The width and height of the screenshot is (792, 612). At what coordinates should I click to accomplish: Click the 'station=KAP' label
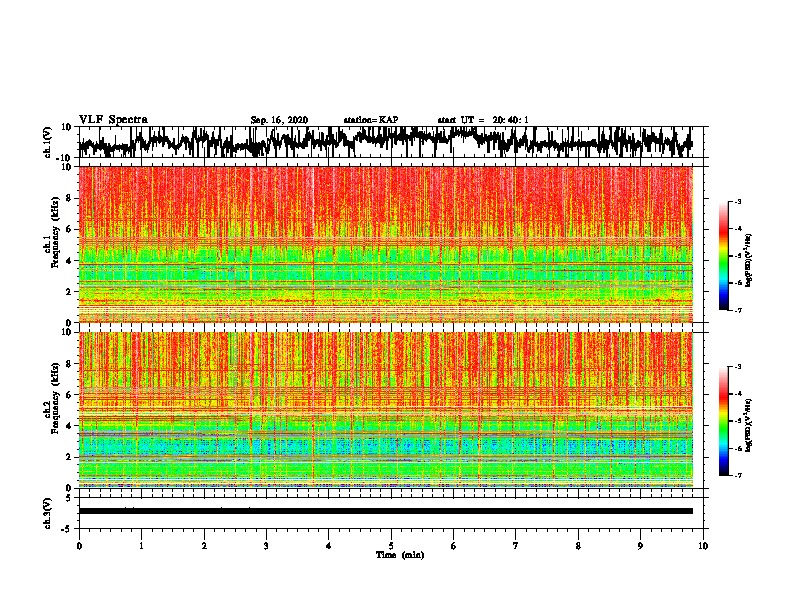pos(371,120)
